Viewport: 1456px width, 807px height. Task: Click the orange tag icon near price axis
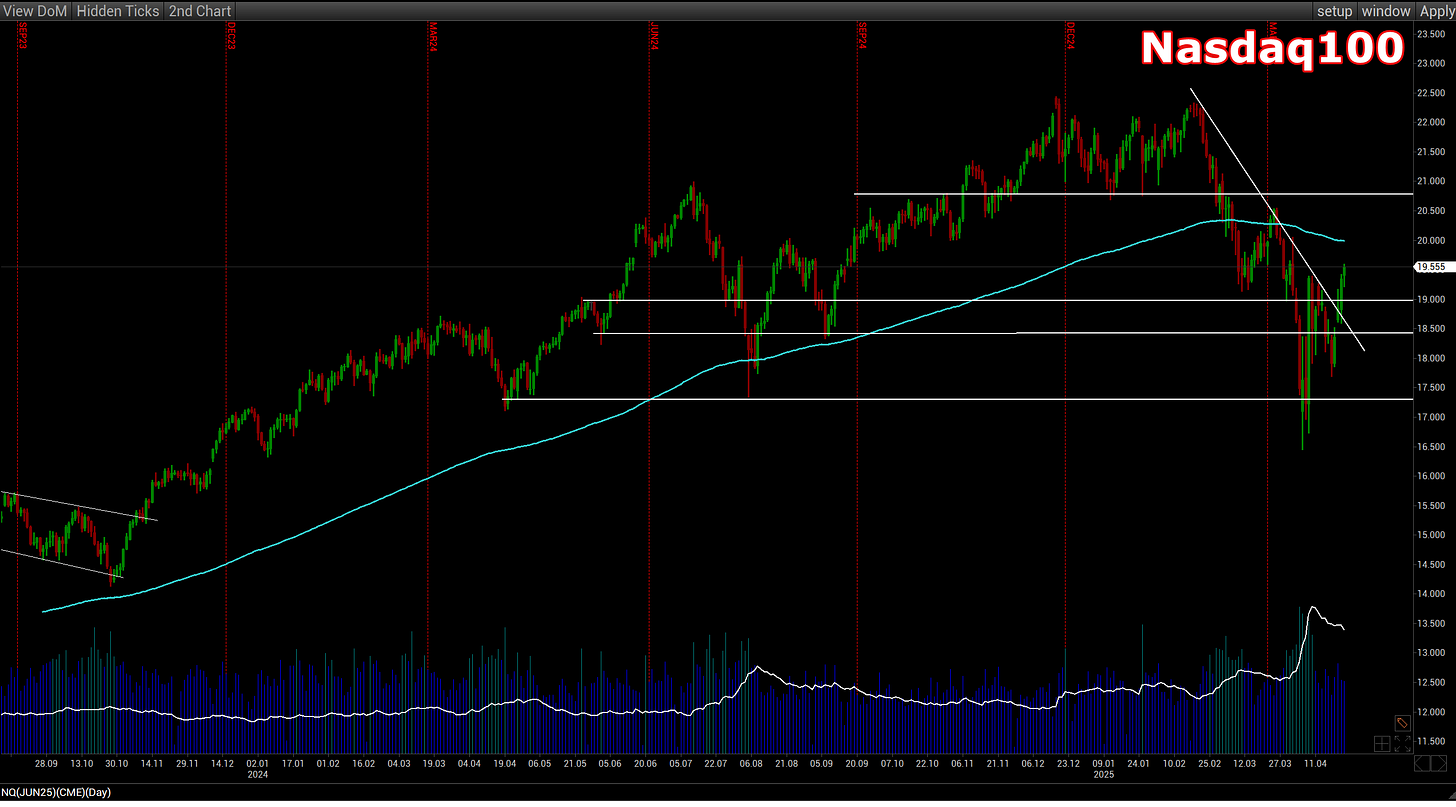(x=1402, y=722)
